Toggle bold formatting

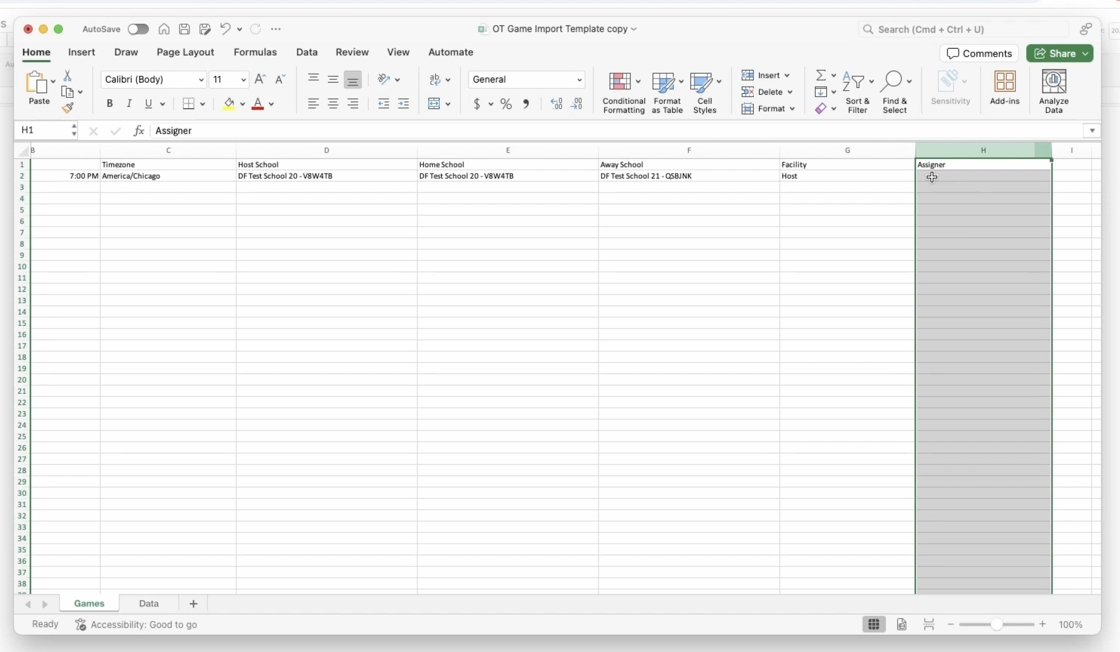click(x=110, y=104)
